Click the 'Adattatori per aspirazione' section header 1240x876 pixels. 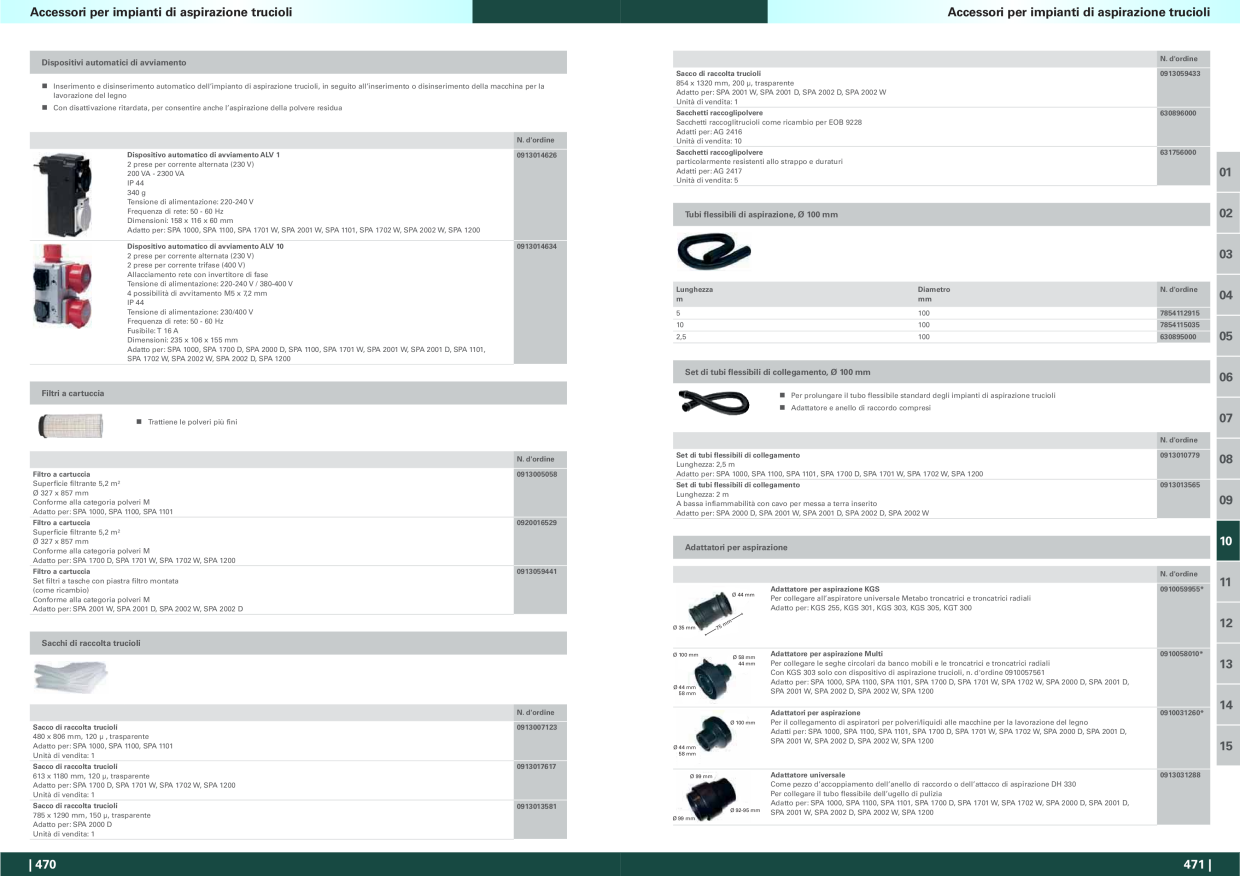point(942,547)
